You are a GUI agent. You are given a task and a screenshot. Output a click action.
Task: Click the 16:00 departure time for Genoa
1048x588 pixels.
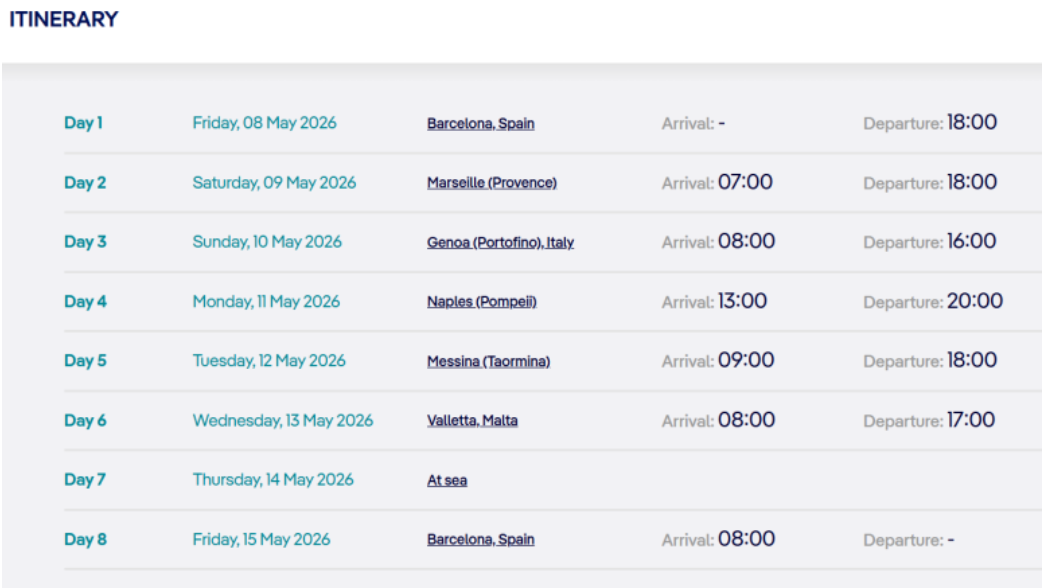(x=972, y=242)
